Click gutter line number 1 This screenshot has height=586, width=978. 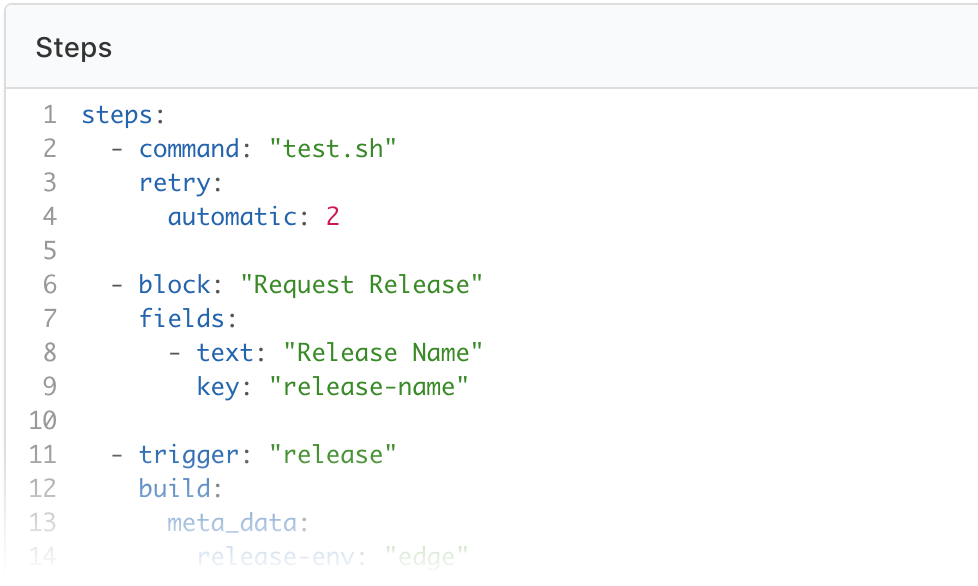point(49,115)
